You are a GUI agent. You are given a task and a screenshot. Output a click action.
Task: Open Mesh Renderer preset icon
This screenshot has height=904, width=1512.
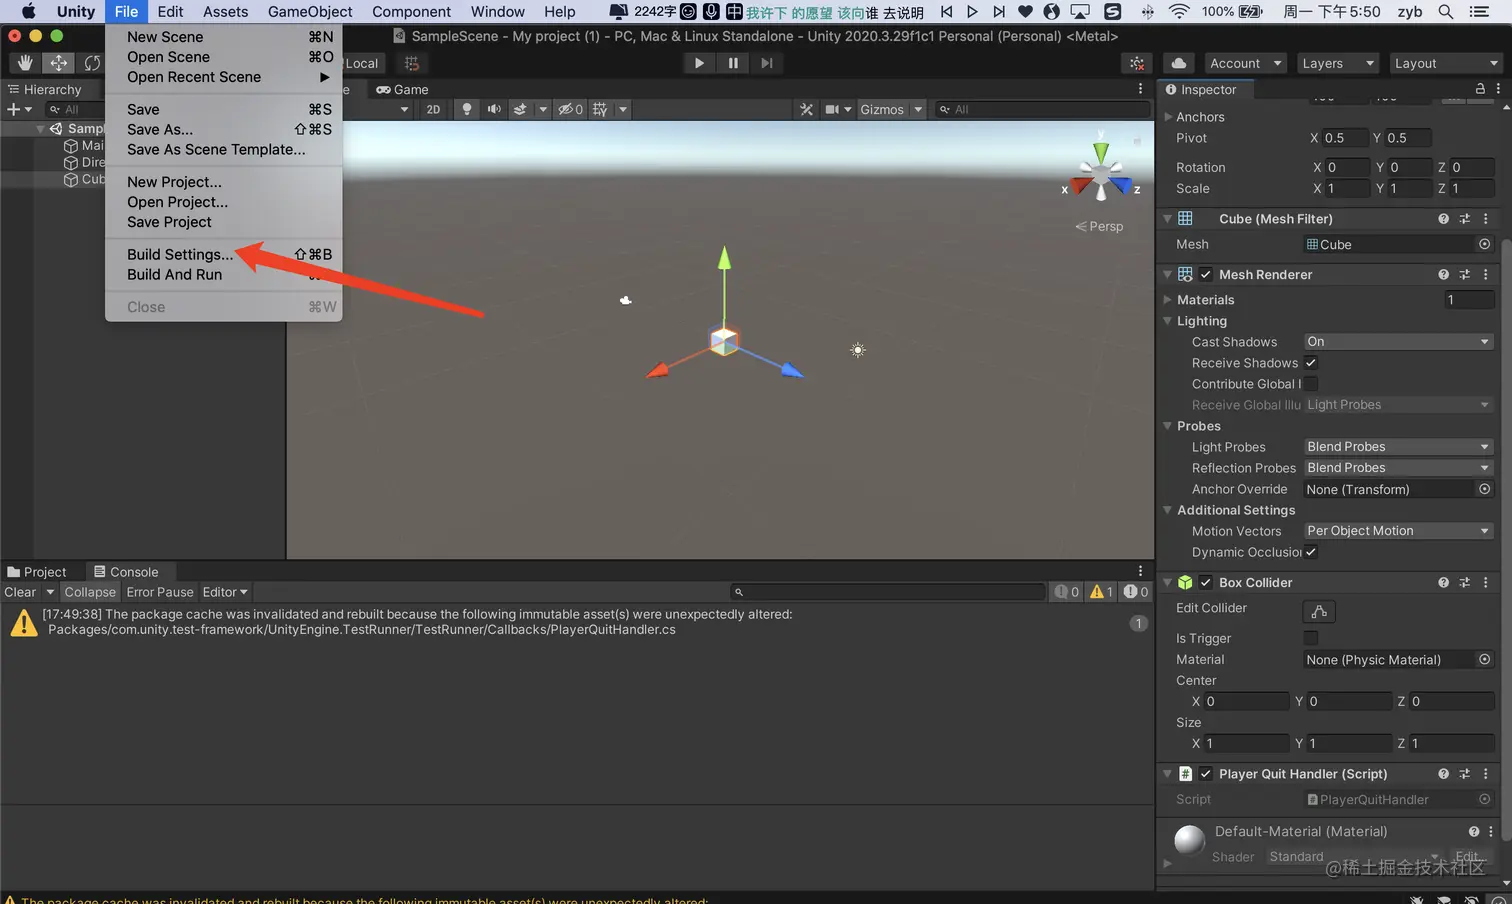pos(1464,274)
